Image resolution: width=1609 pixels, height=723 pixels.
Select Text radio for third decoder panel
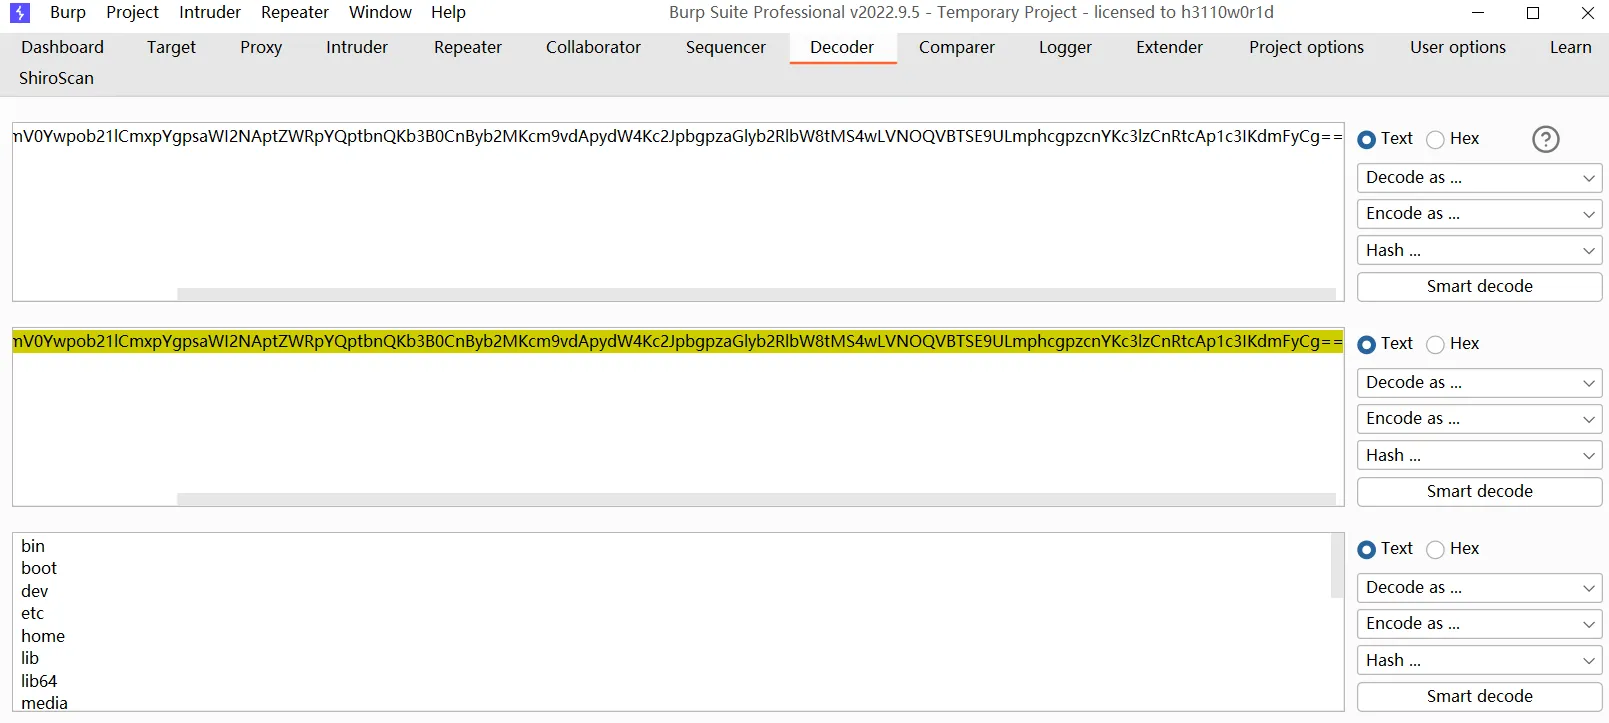(x=1366, y=549)
